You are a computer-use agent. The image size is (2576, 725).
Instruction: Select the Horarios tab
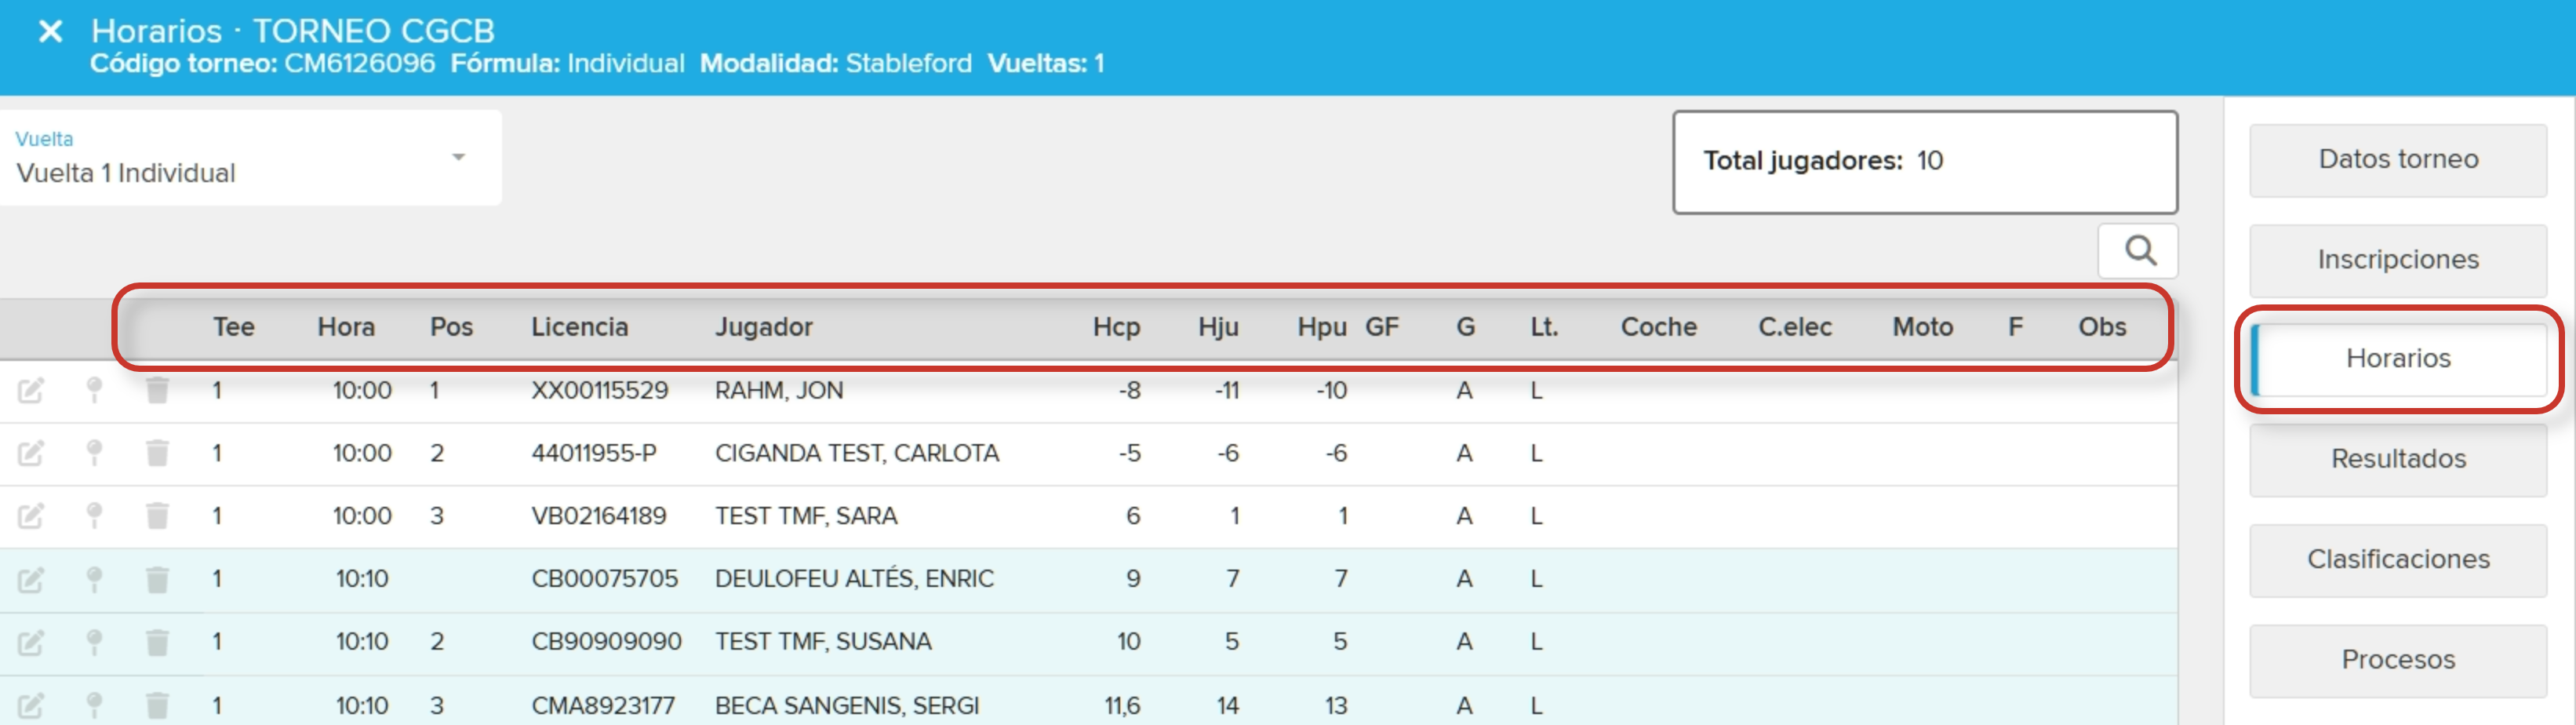click(x=2398, y=359)
